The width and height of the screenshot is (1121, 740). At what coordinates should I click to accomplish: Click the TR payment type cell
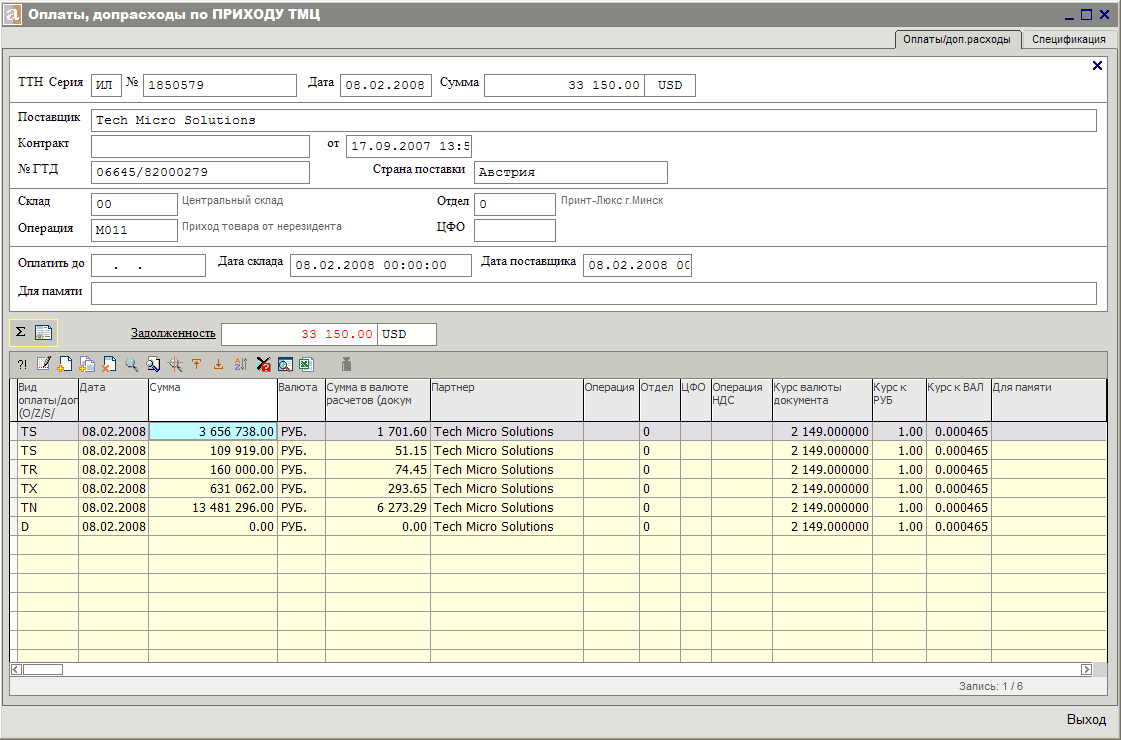[x=48, y=470]
